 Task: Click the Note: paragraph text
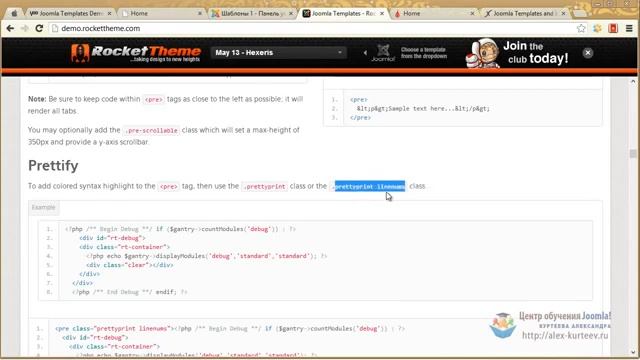(x=166, y=105)
